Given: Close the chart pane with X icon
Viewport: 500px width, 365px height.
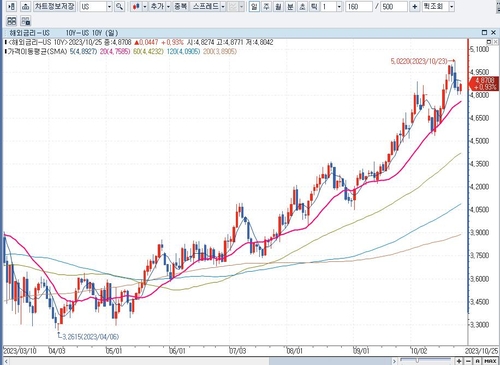Looking at the screenshot, I should point(494,32).
